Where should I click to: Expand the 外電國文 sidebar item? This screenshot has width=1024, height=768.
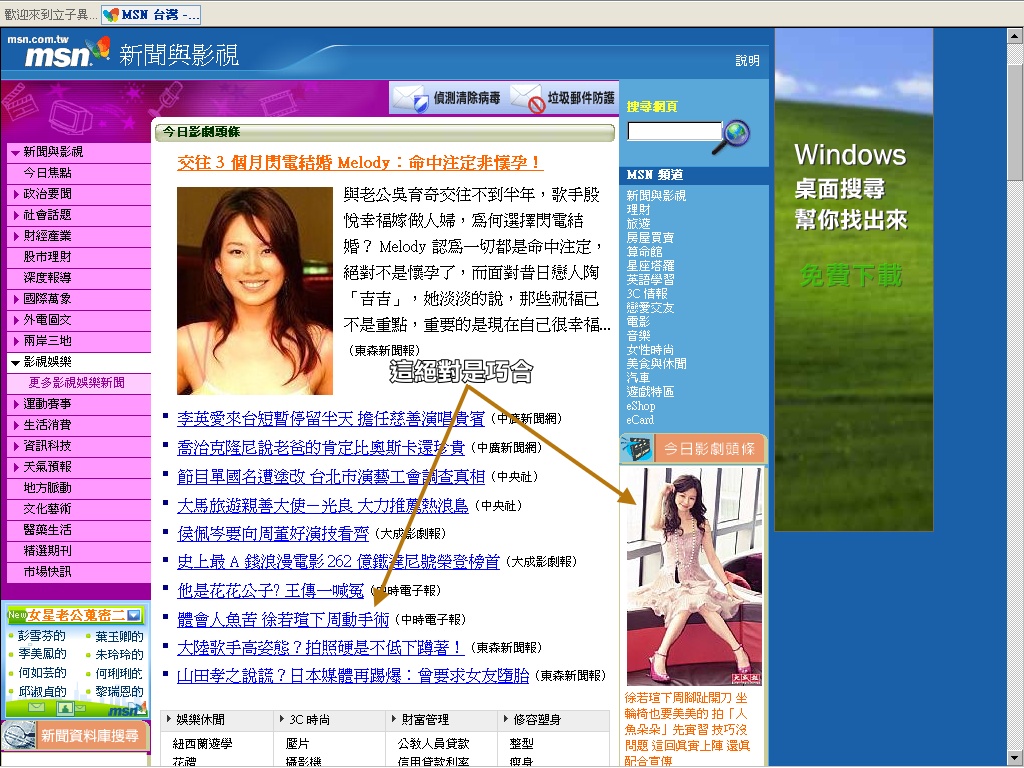pos(16,320)
